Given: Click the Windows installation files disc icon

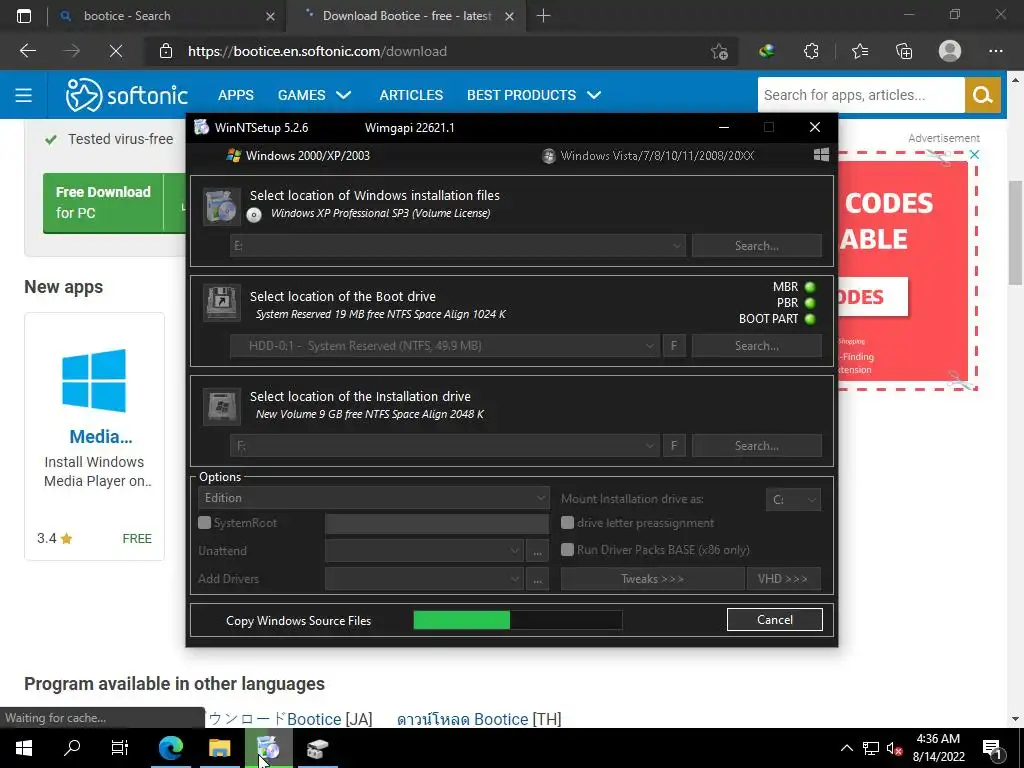Looking at the screenshot, I should [221, 206].
